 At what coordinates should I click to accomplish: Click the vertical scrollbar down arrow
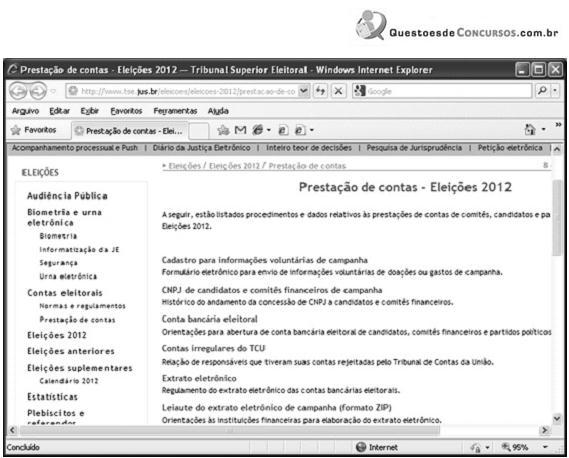click(557, 419)
